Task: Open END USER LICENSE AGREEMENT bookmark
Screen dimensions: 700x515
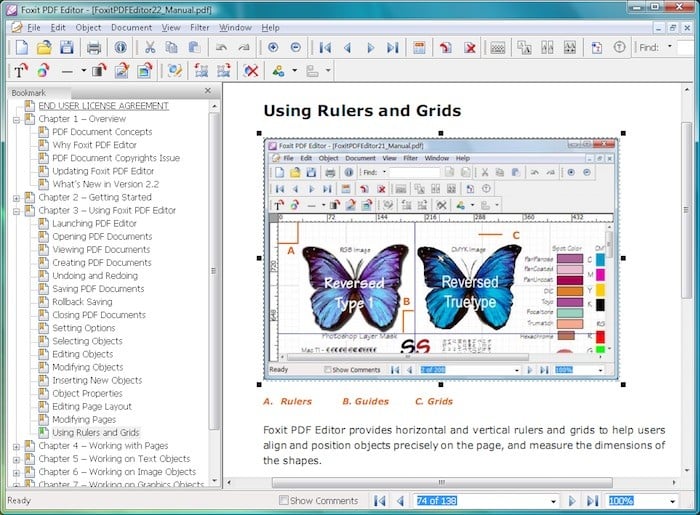Action: coord(103,106)
